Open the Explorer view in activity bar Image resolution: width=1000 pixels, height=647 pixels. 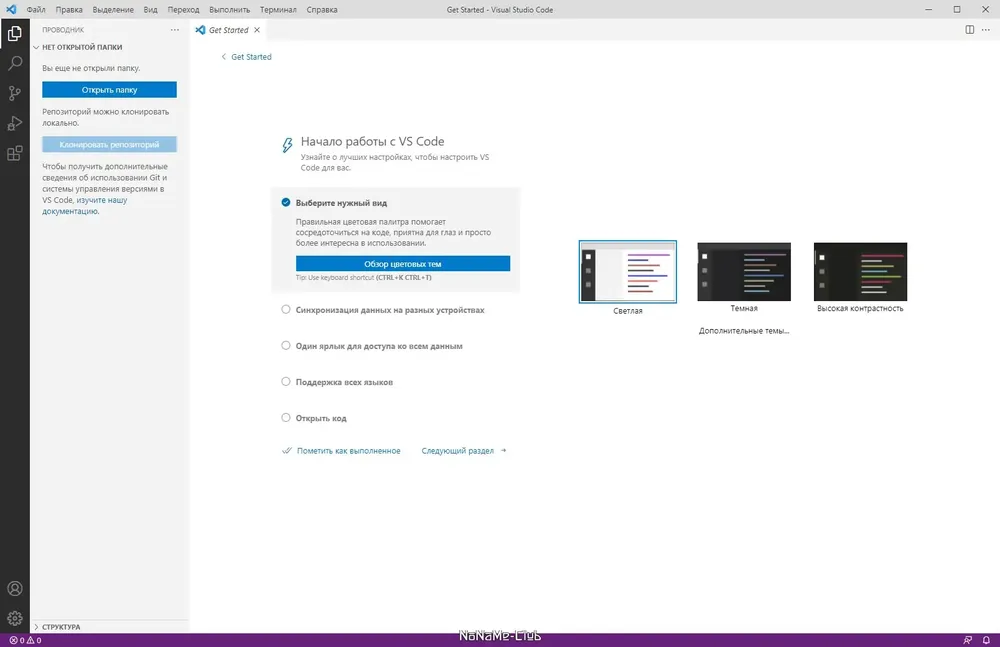click(x=15, y=33)
